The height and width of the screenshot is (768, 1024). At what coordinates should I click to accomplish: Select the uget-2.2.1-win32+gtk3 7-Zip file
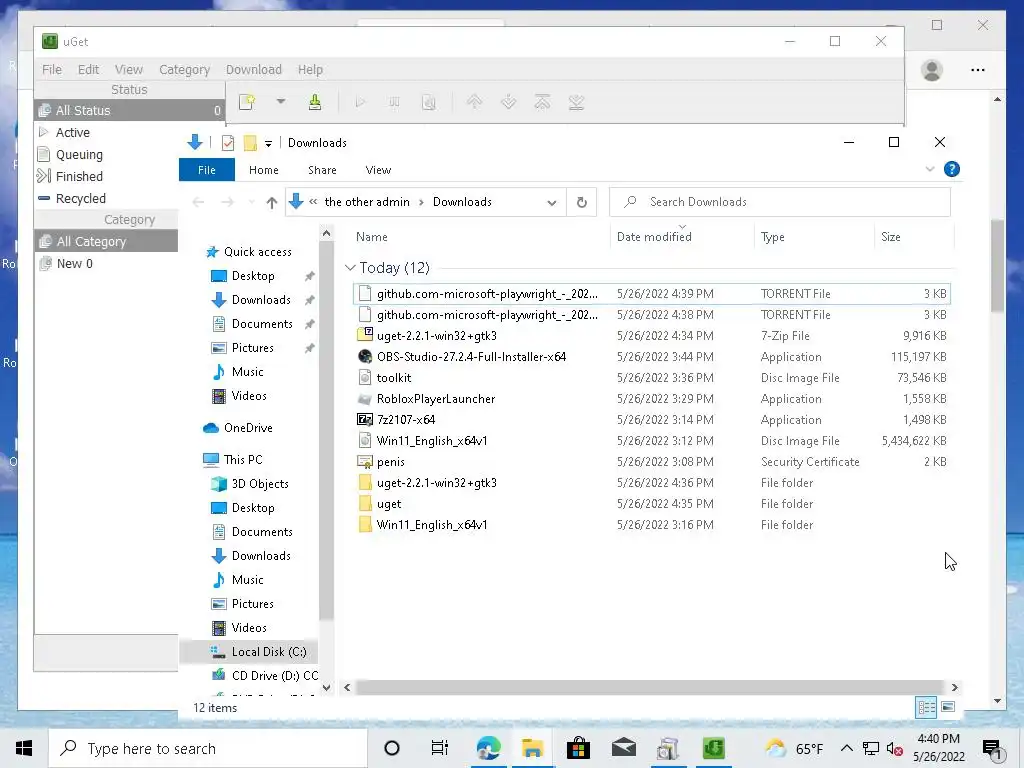[x=651, y=336]
